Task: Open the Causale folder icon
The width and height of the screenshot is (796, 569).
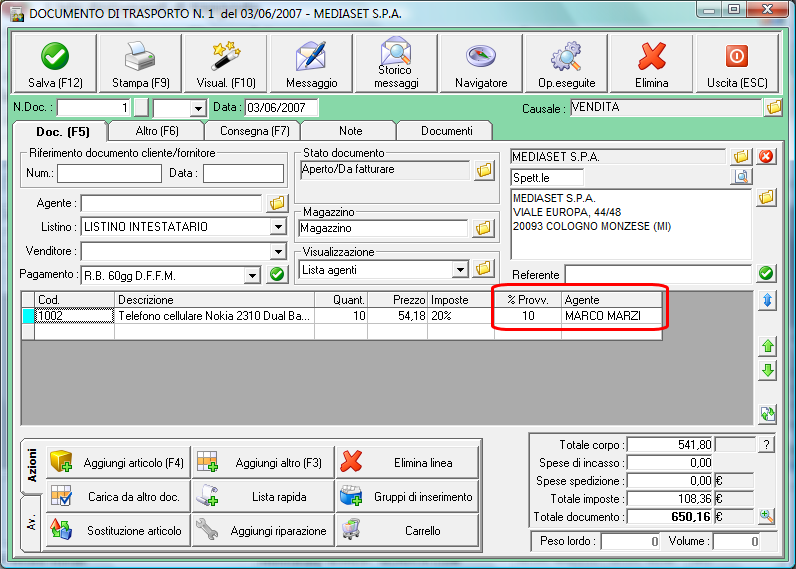Action: point(774,108)
